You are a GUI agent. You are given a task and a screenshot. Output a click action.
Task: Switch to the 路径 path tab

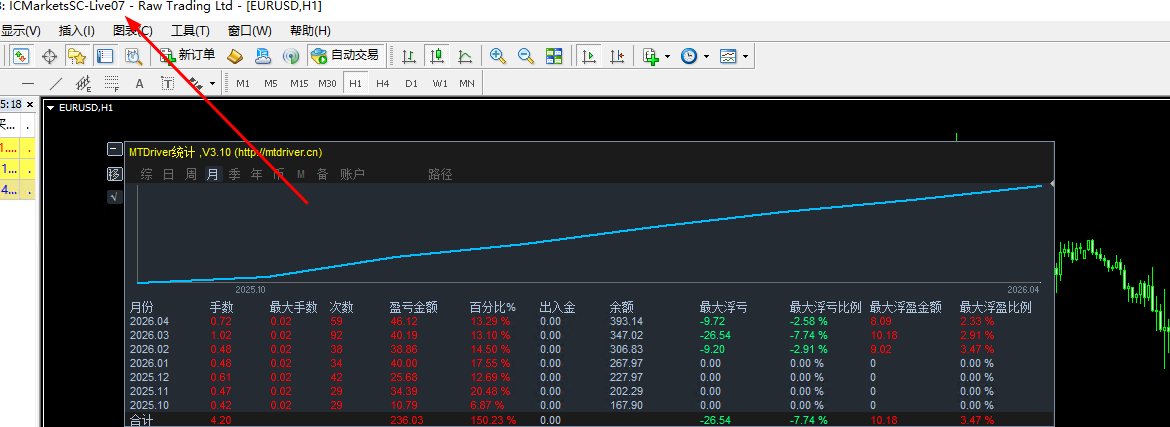pos(440,175)
